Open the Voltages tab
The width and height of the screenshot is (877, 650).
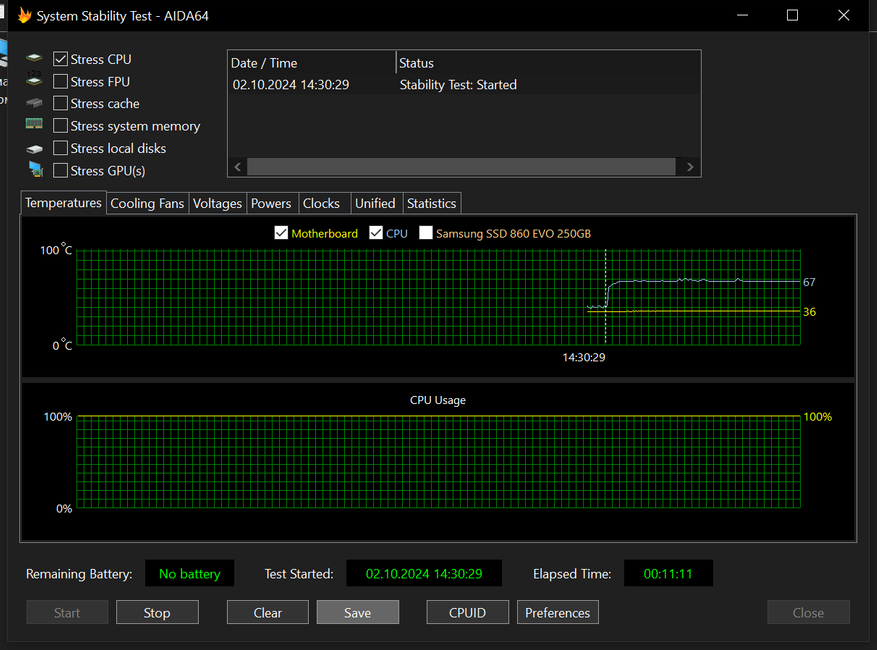pos(217,203)
